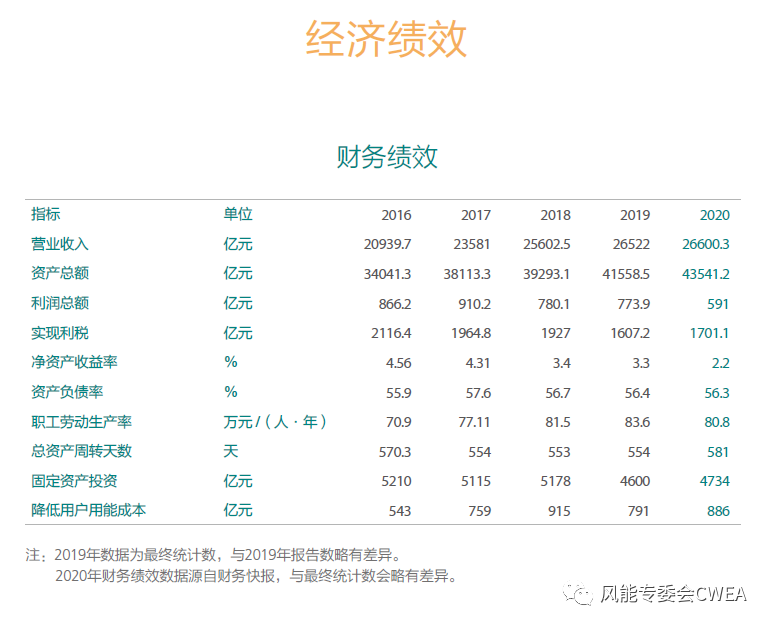Click the 降低用户用能成本 row label
The image size is (771, 627).
(x=88, y=510)
